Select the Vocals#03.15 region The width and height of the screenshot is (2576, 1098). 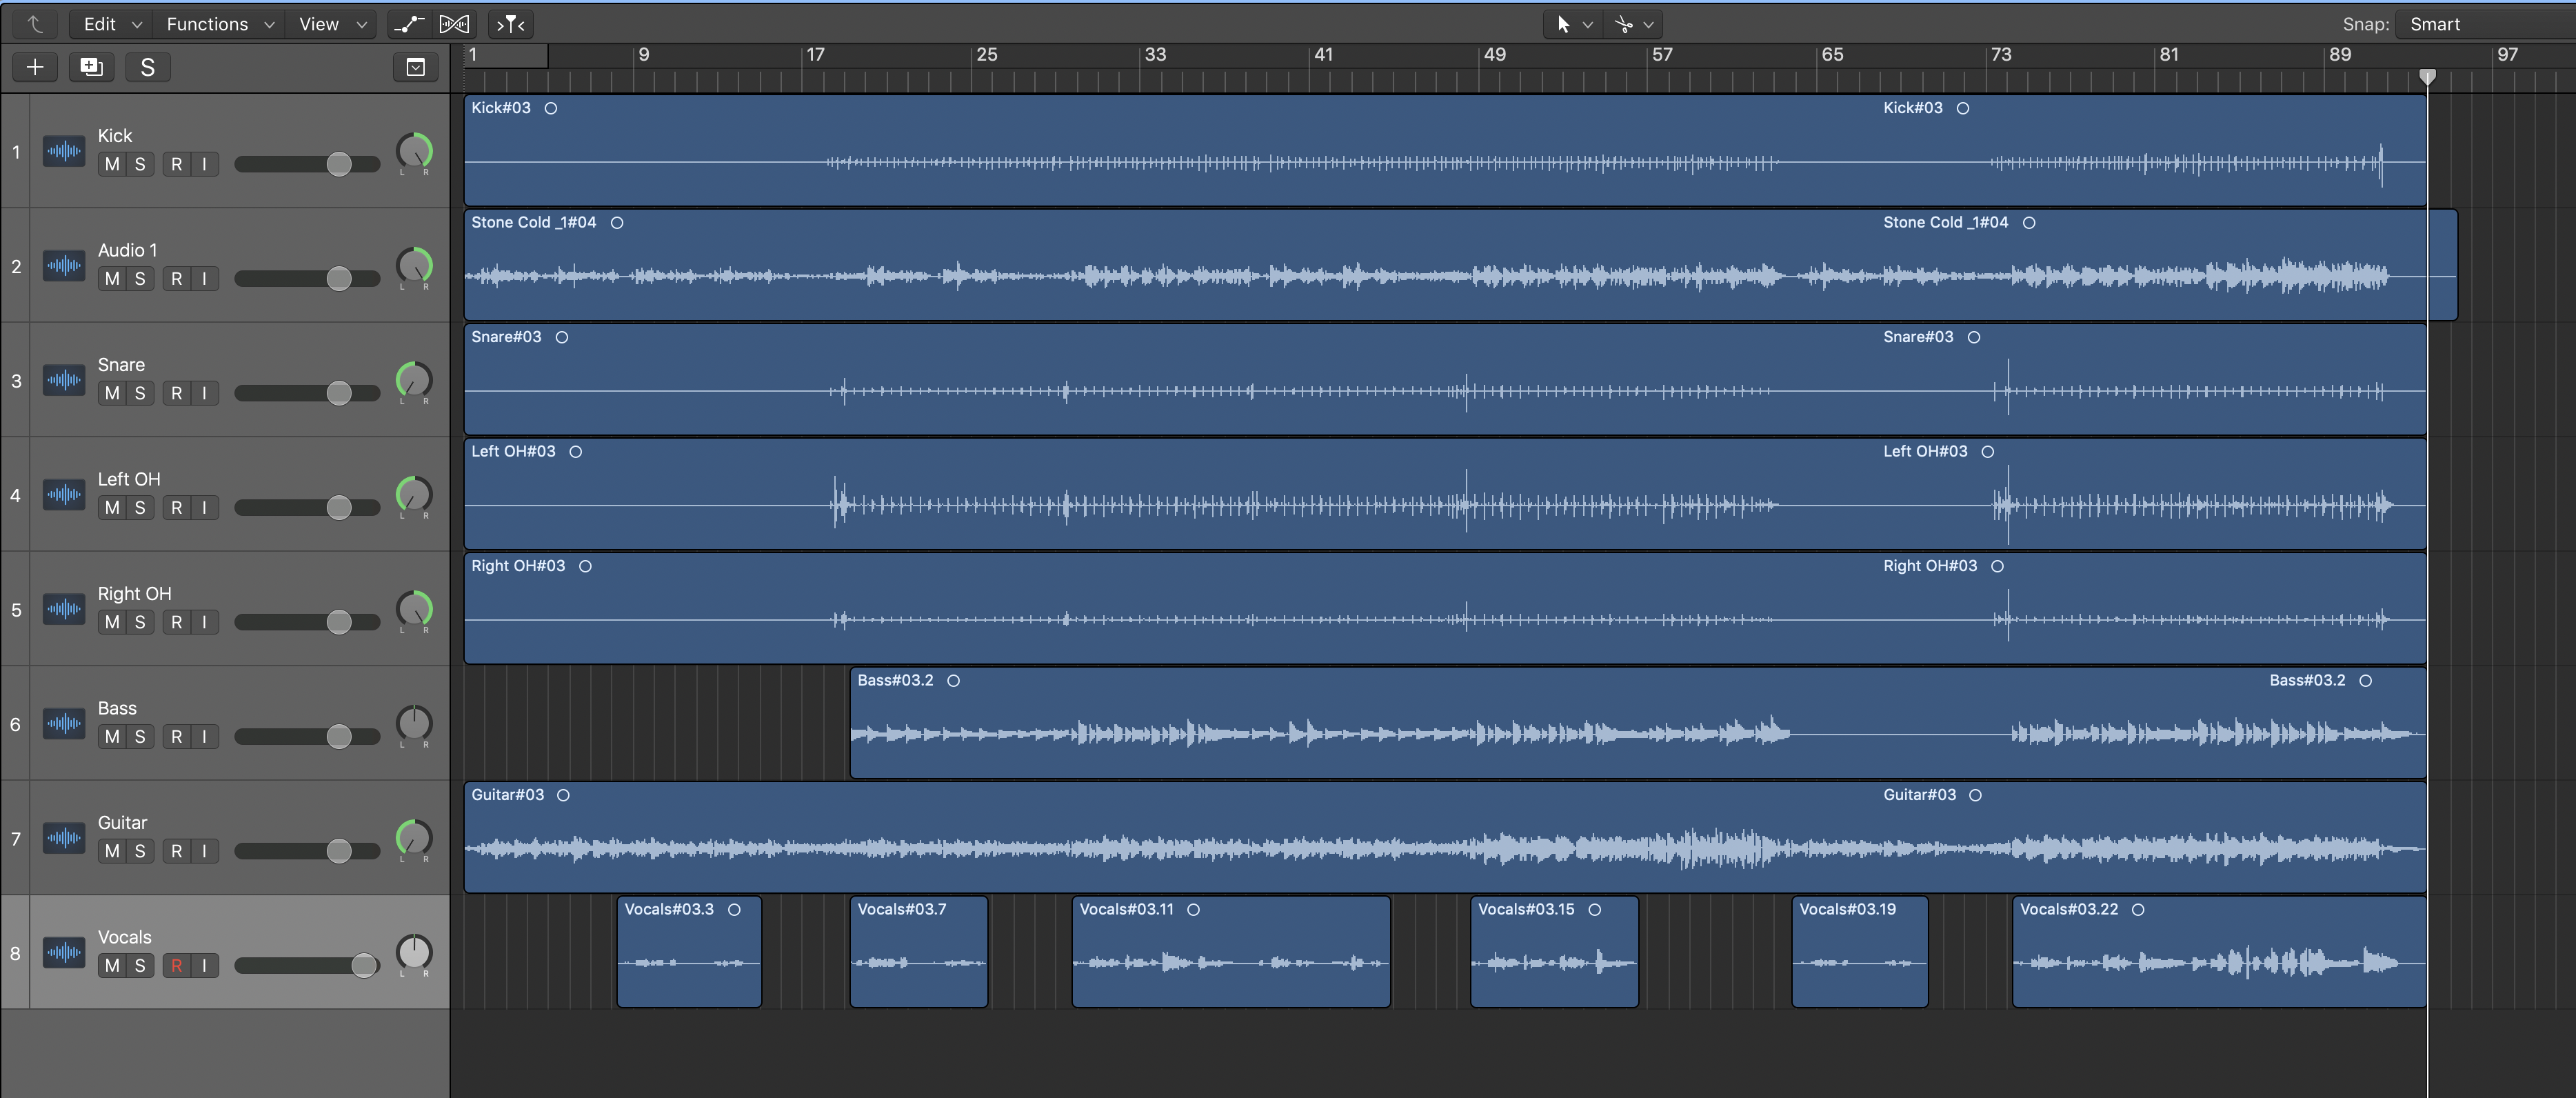click(x=1554, y=952)
